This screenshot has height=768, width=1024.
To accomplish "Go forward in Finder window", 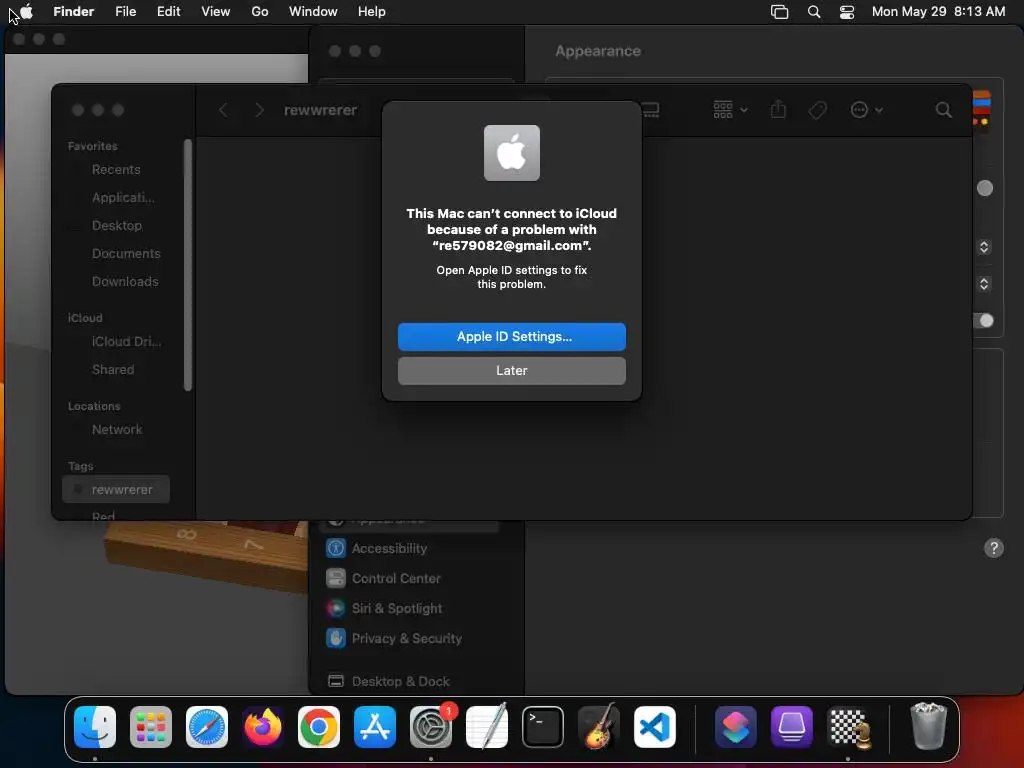I will coord(259,110).
